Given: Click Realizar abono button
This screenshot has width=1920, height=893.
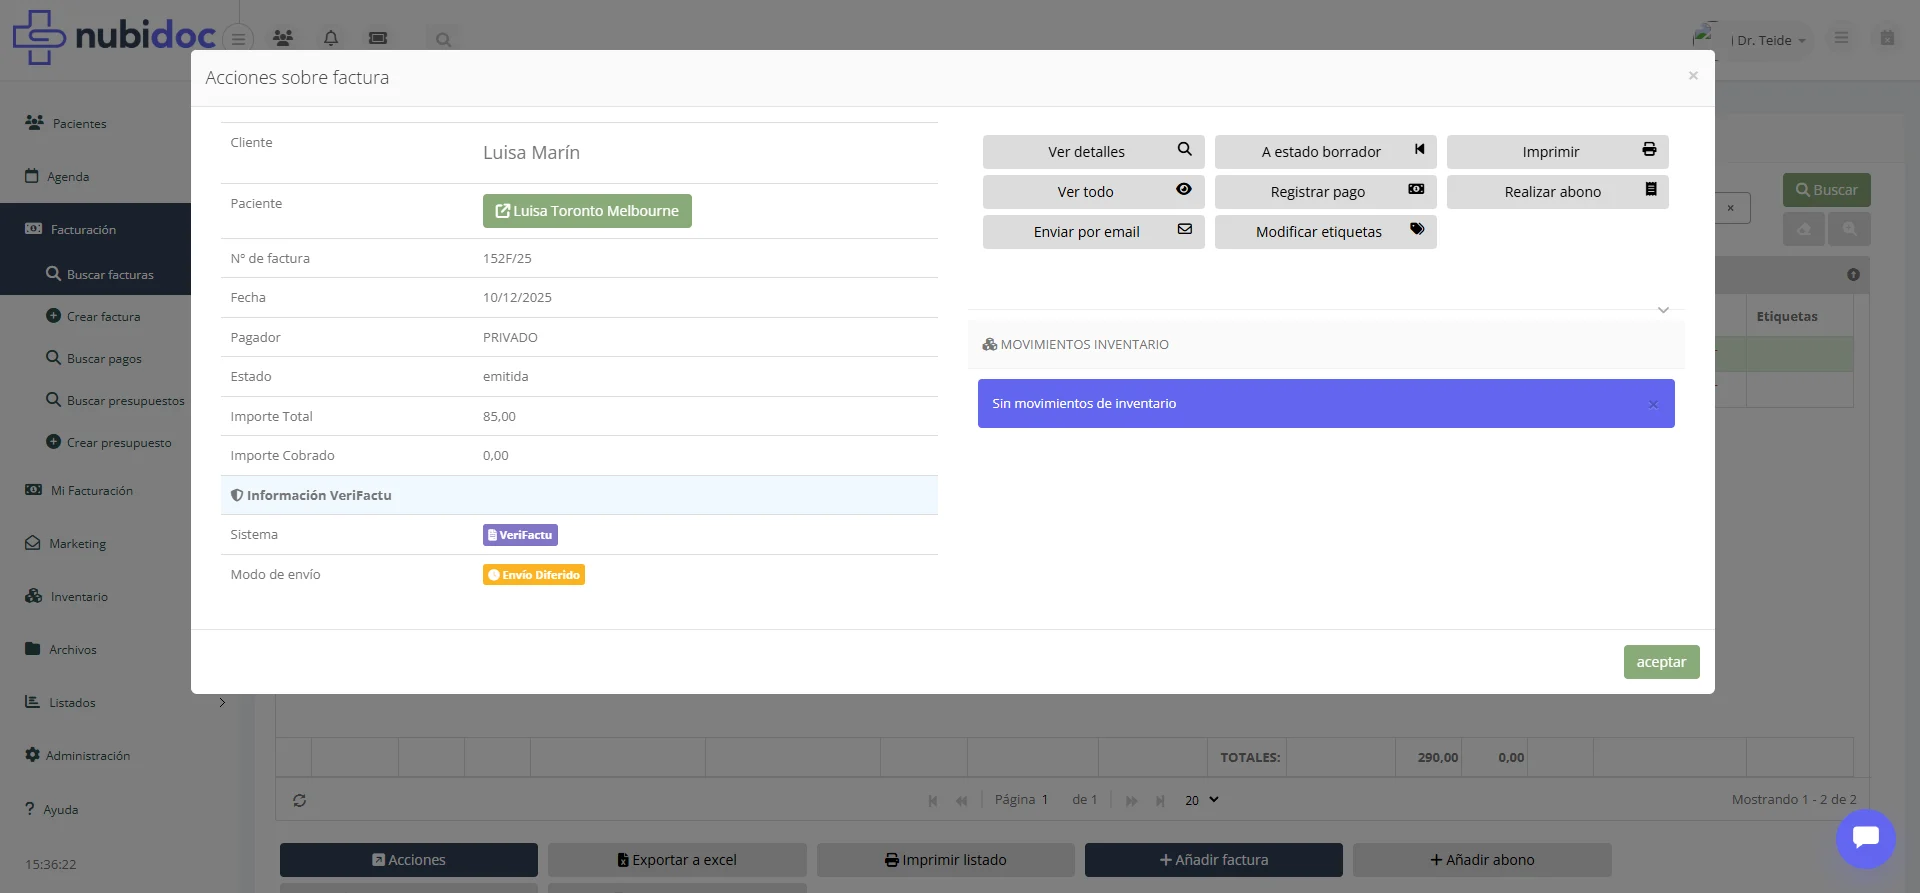Looking at the screenshot, I should (1557, 192).
